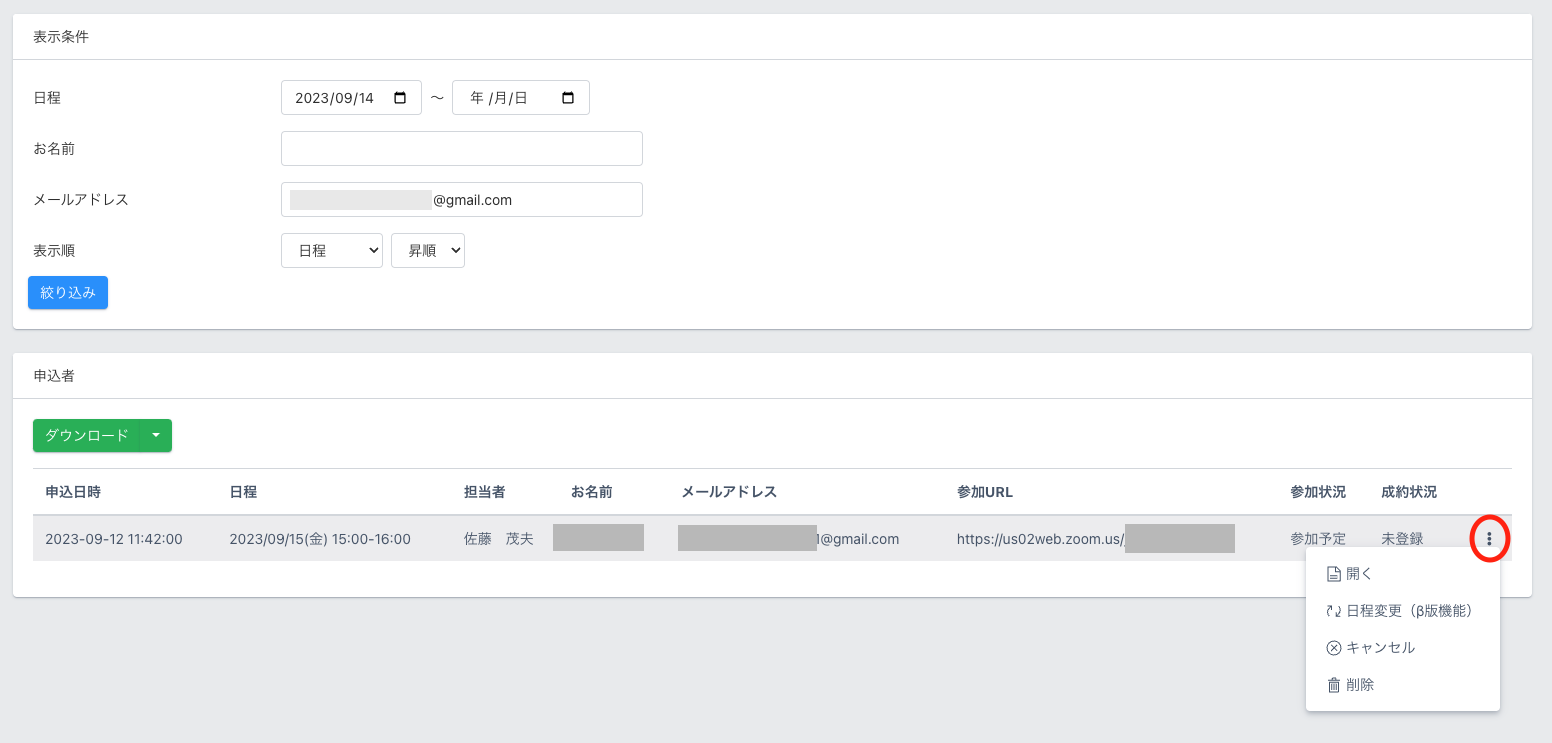The image size is (1552, 743).
Task: Open calendar picker on end date field
Action: click(568, 98)
